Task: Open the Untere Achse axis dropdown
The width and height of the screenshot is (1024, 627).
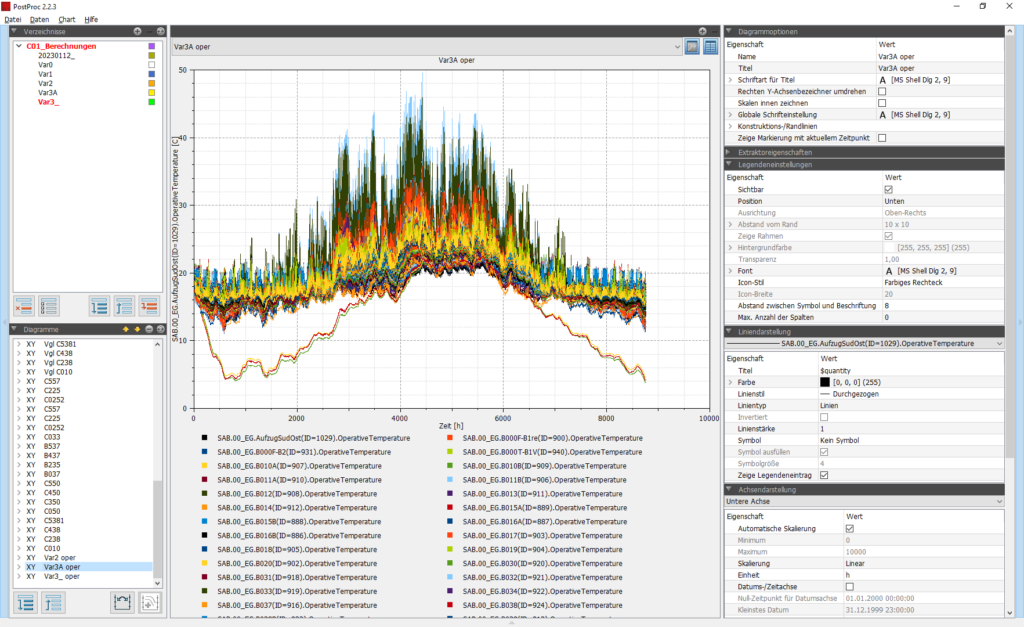Action: [x=865, y=502]
